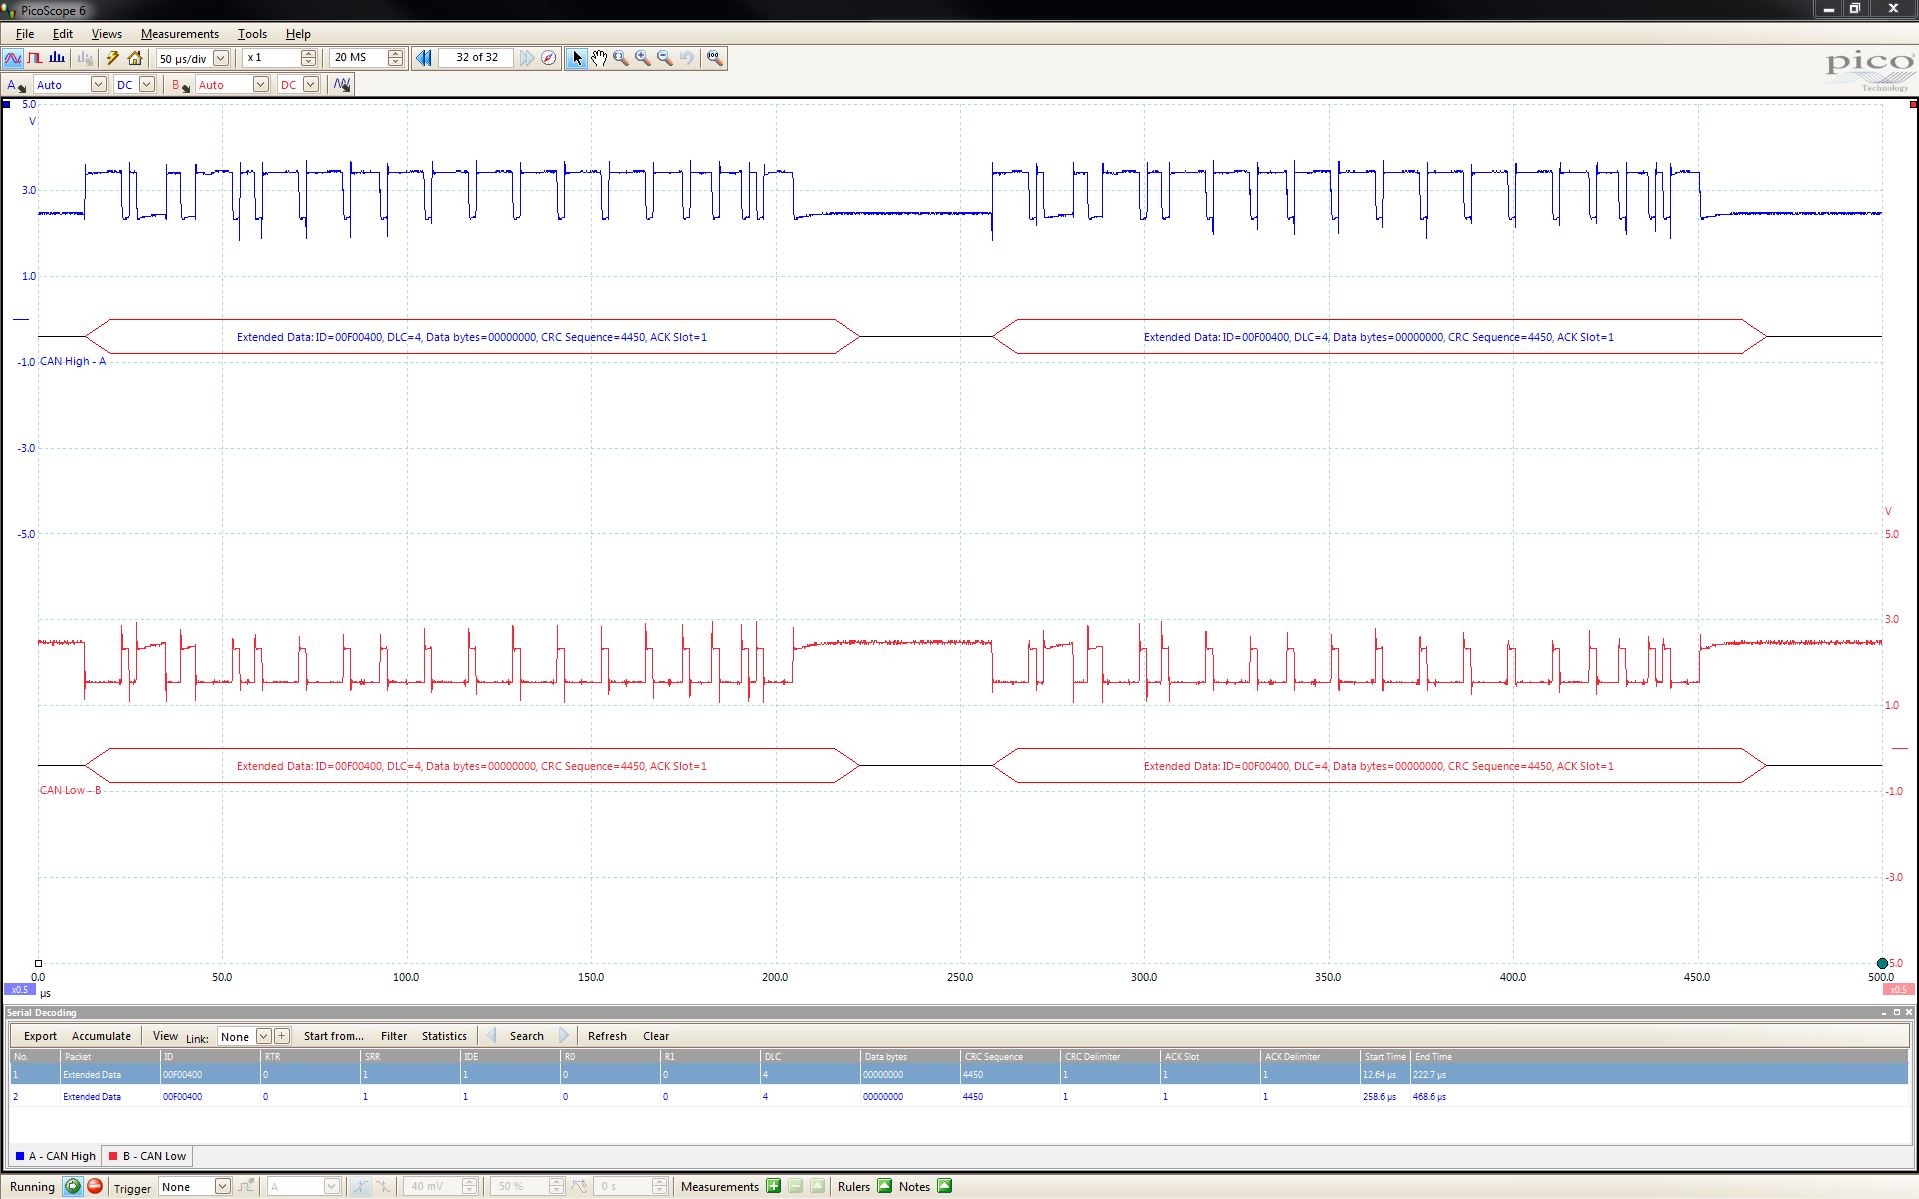1919x1199 pixels.
Task: Open Channel B options button
Action: point(180,85)
